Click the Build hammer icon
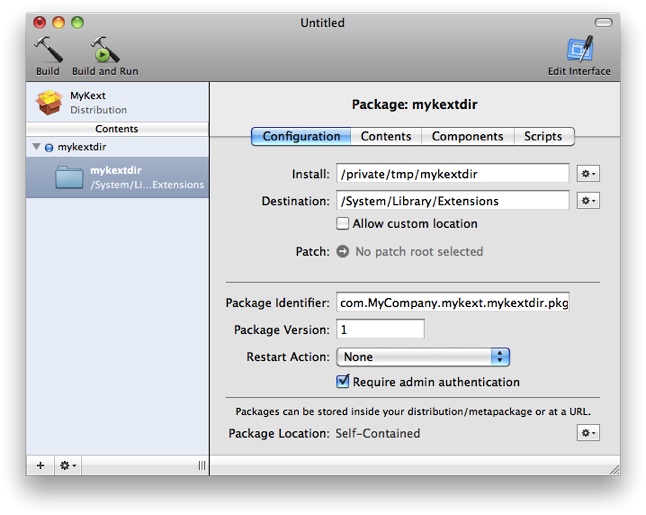Viewport: 646px width, 515px height. [47, 50]
